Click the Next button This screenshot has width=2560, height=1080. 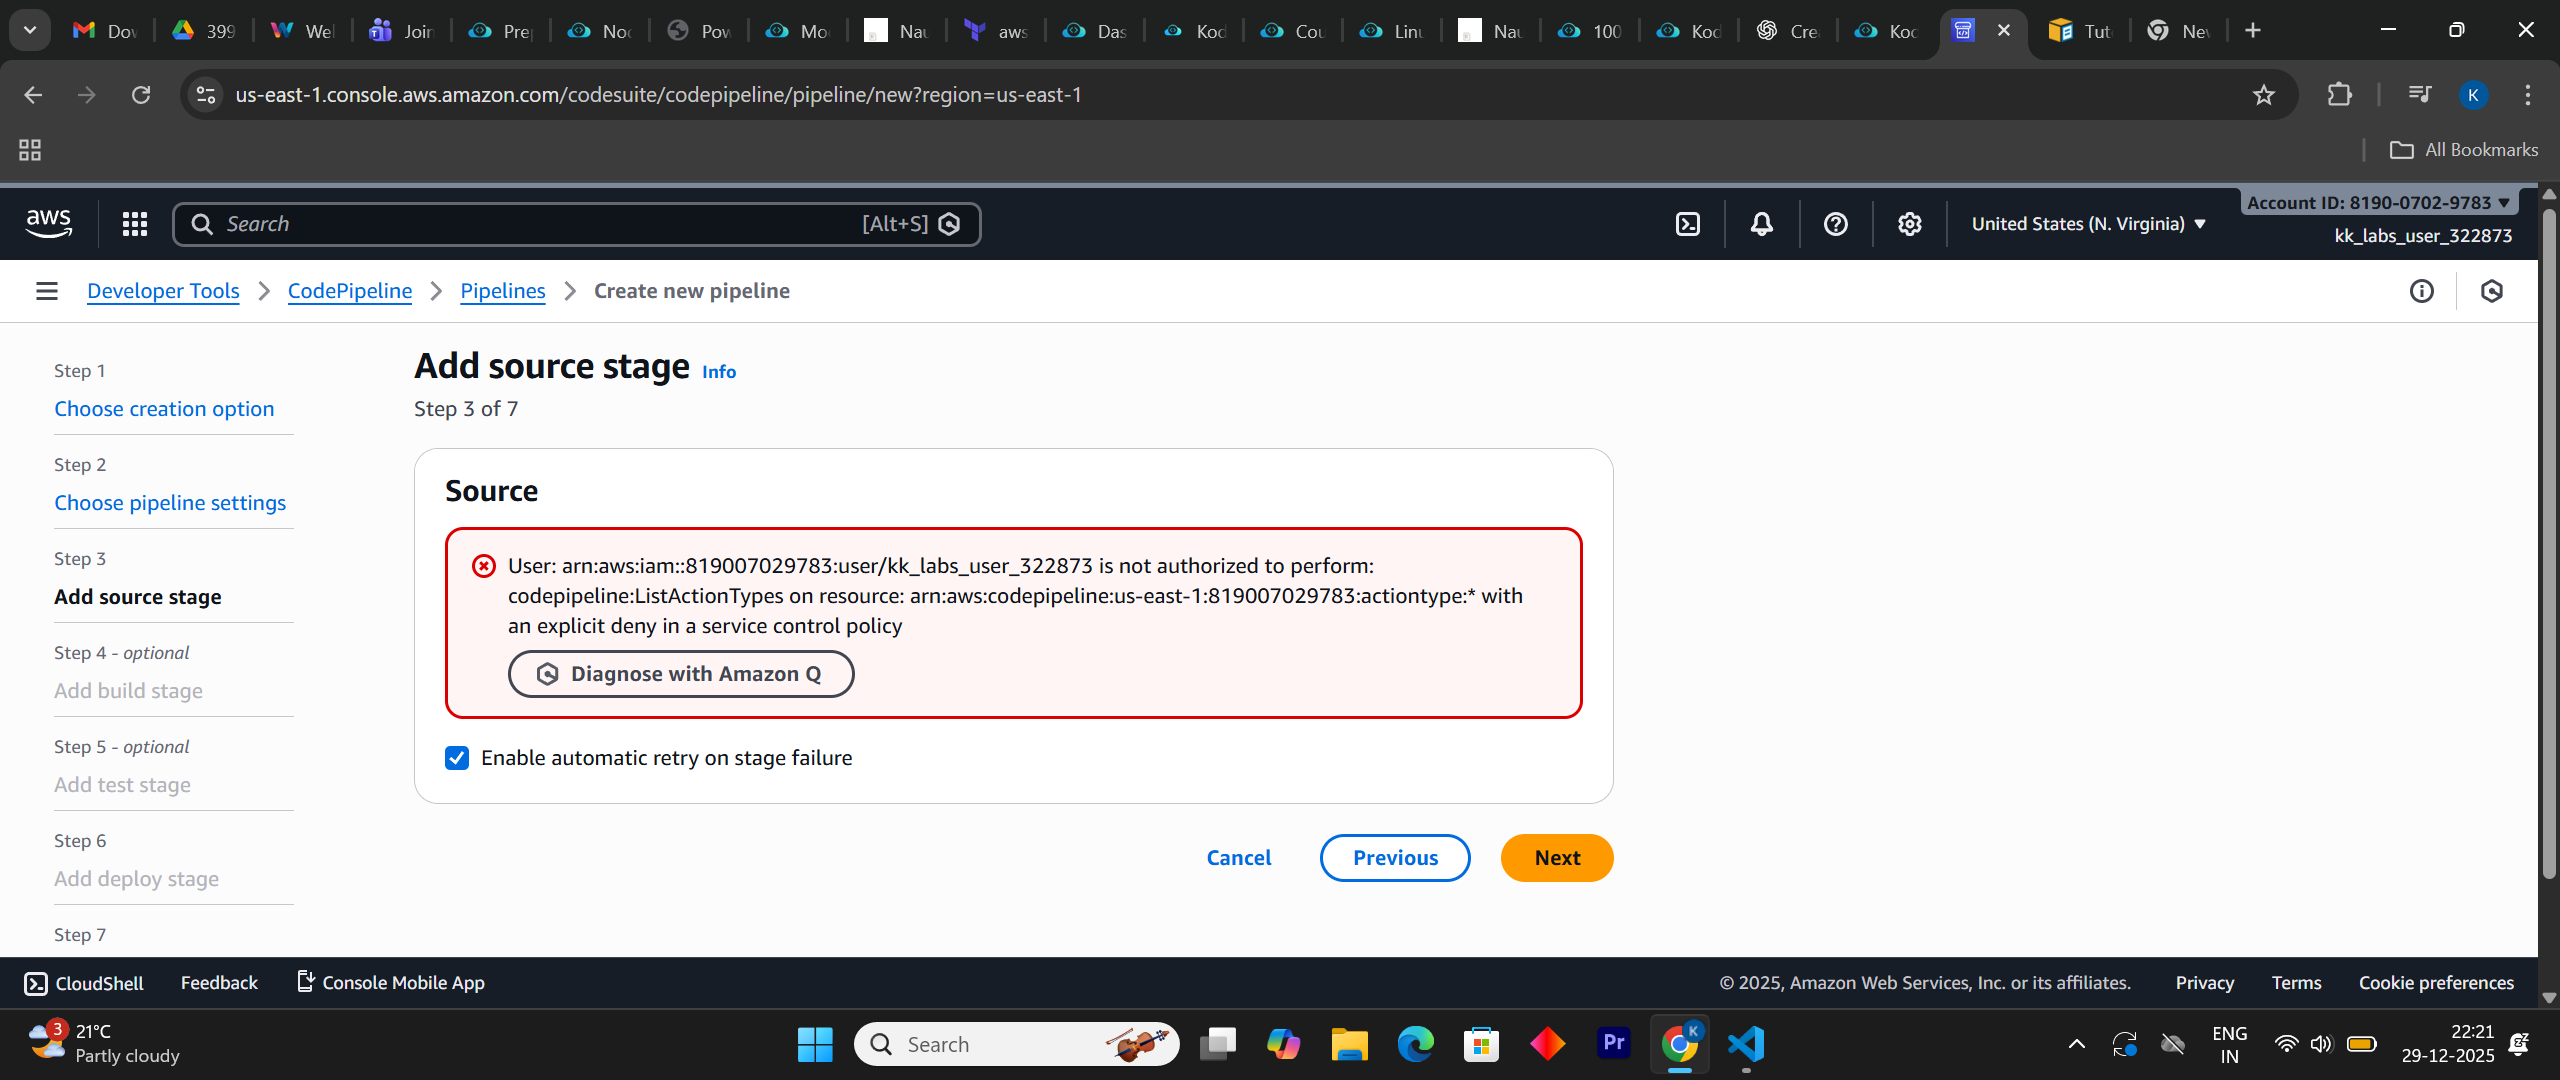click(x=1557, y=858)
